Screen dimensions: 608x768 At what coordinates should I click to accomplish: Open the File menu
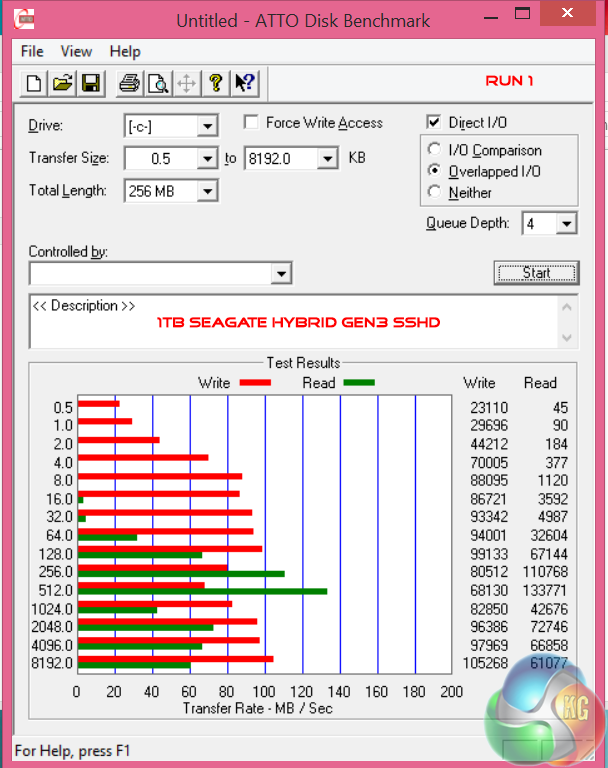tap(32, 51)
